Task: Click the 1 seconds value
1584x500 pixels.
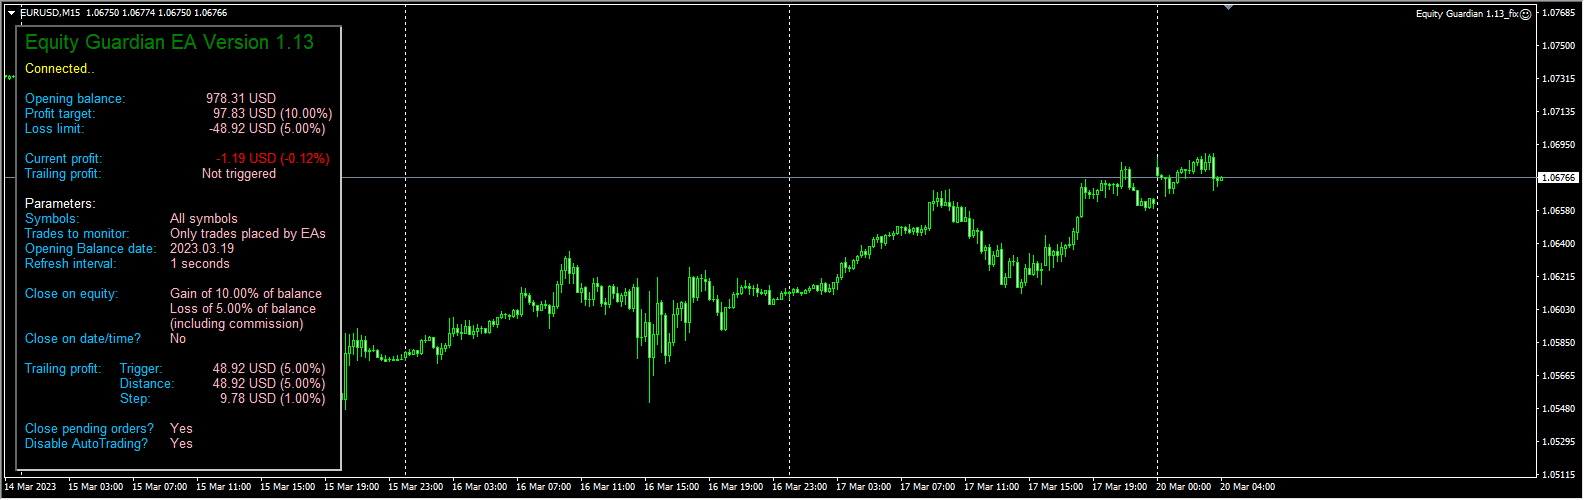Action: coord(200,264)
